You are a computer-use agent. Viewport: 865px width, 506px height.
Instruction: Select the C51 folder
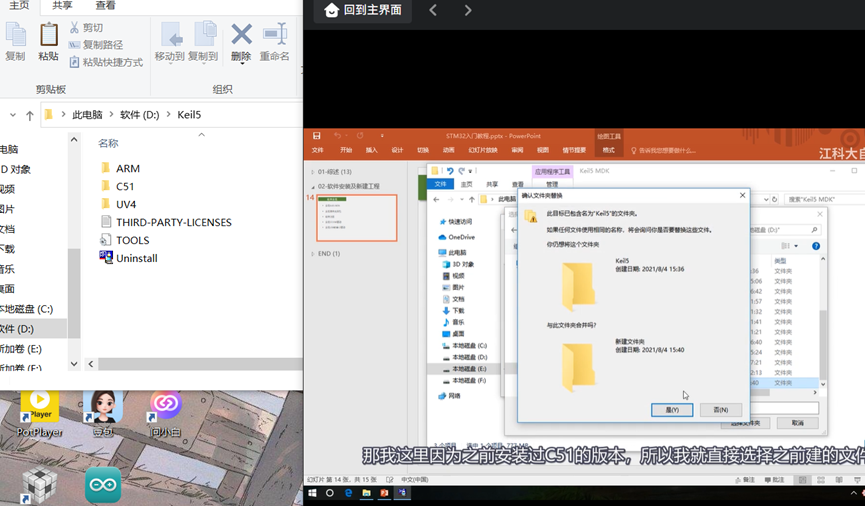pyautogui.click(x=118, y=187)
